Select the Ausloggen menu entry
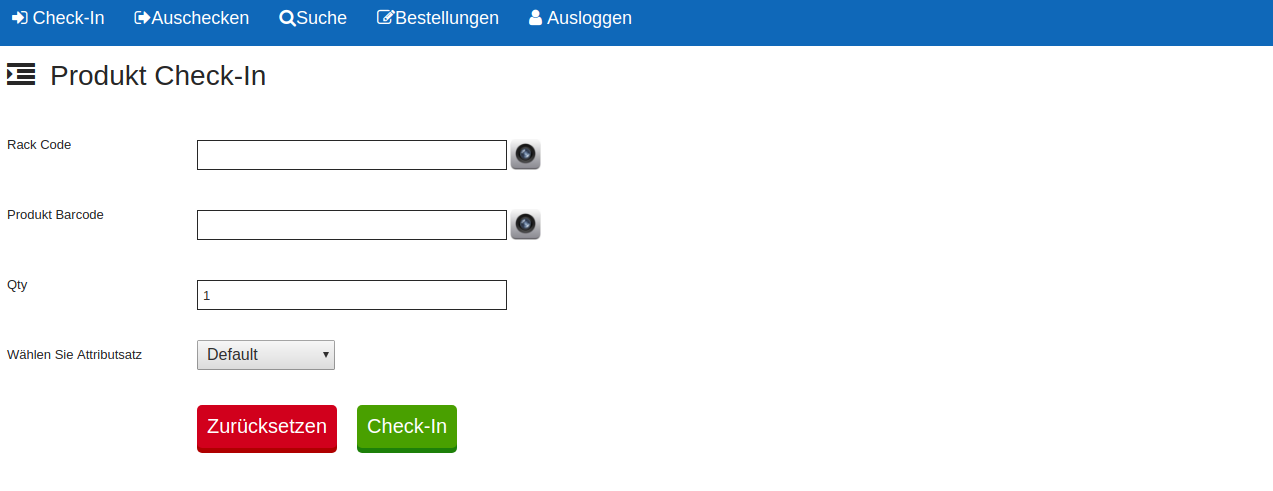 point(589,18)
